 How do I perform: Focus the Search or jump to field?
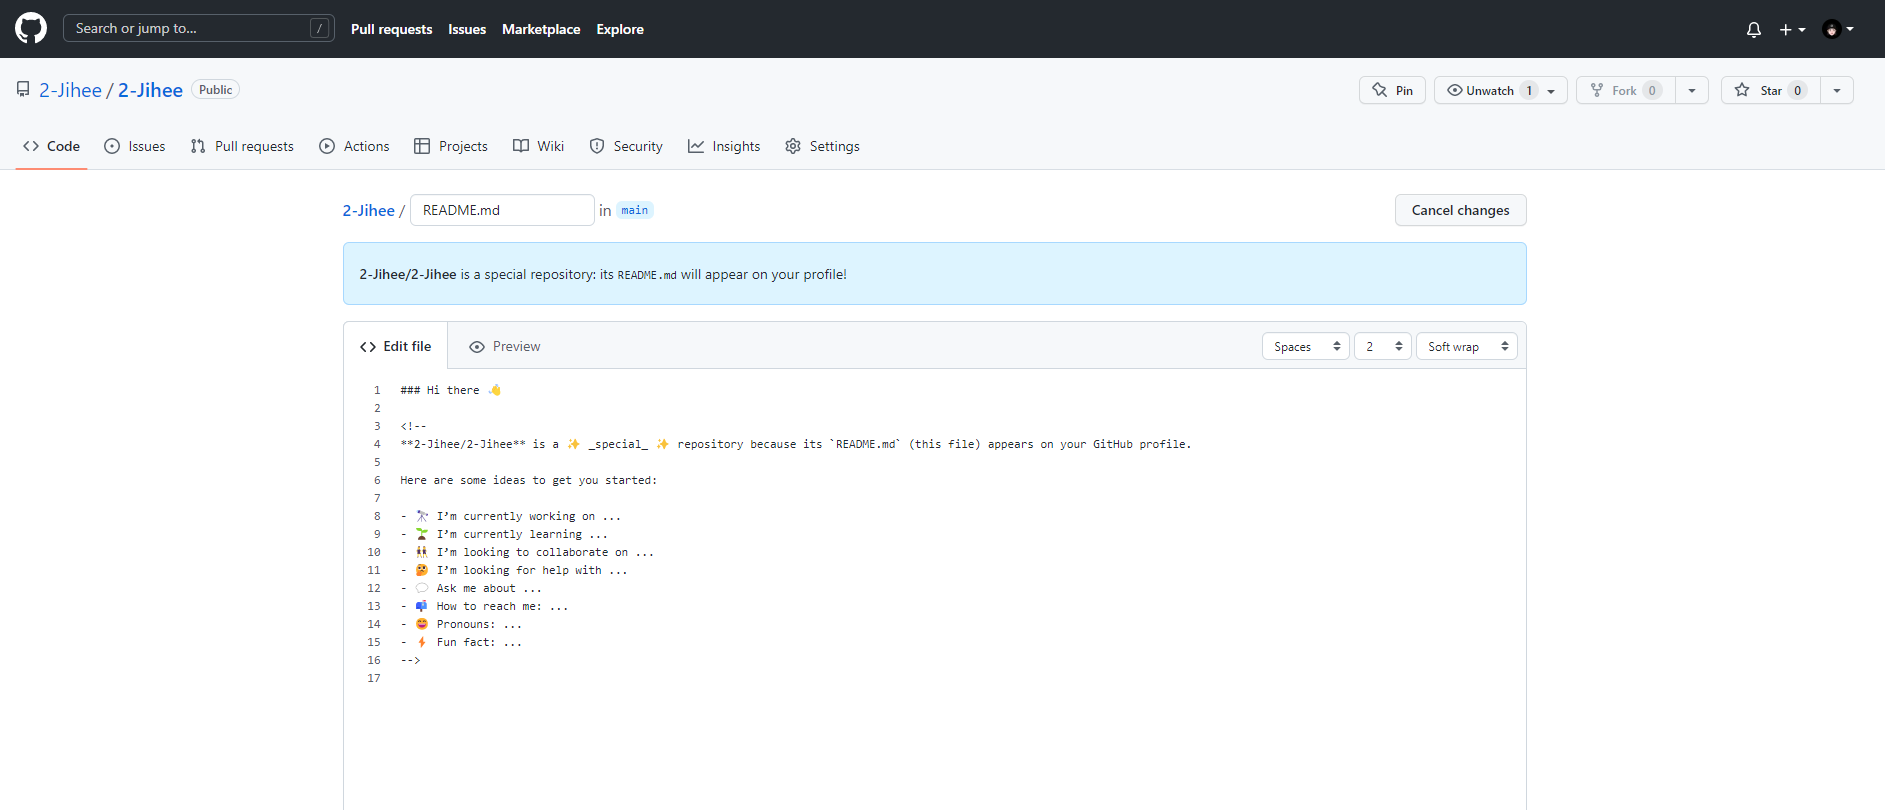[199, 28]
